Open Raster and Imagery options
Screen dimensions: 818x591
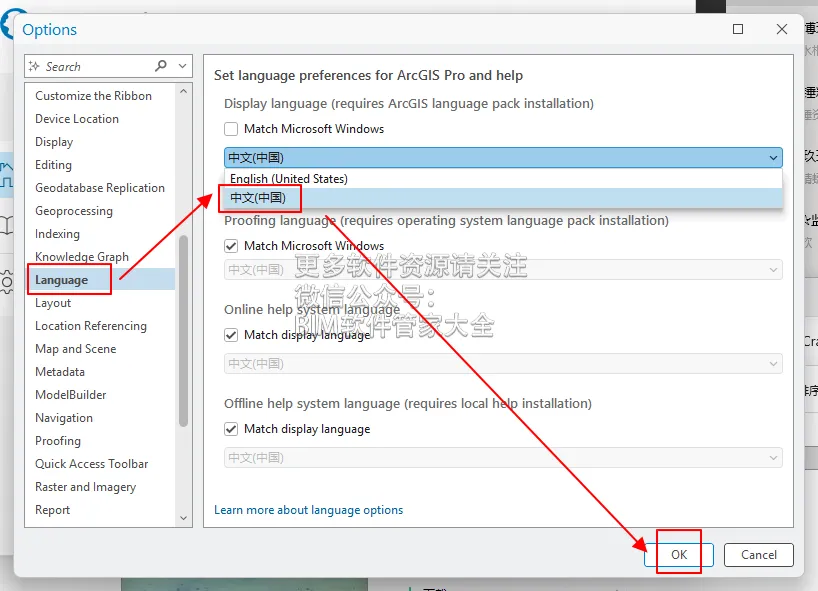(x=85, y=487)
